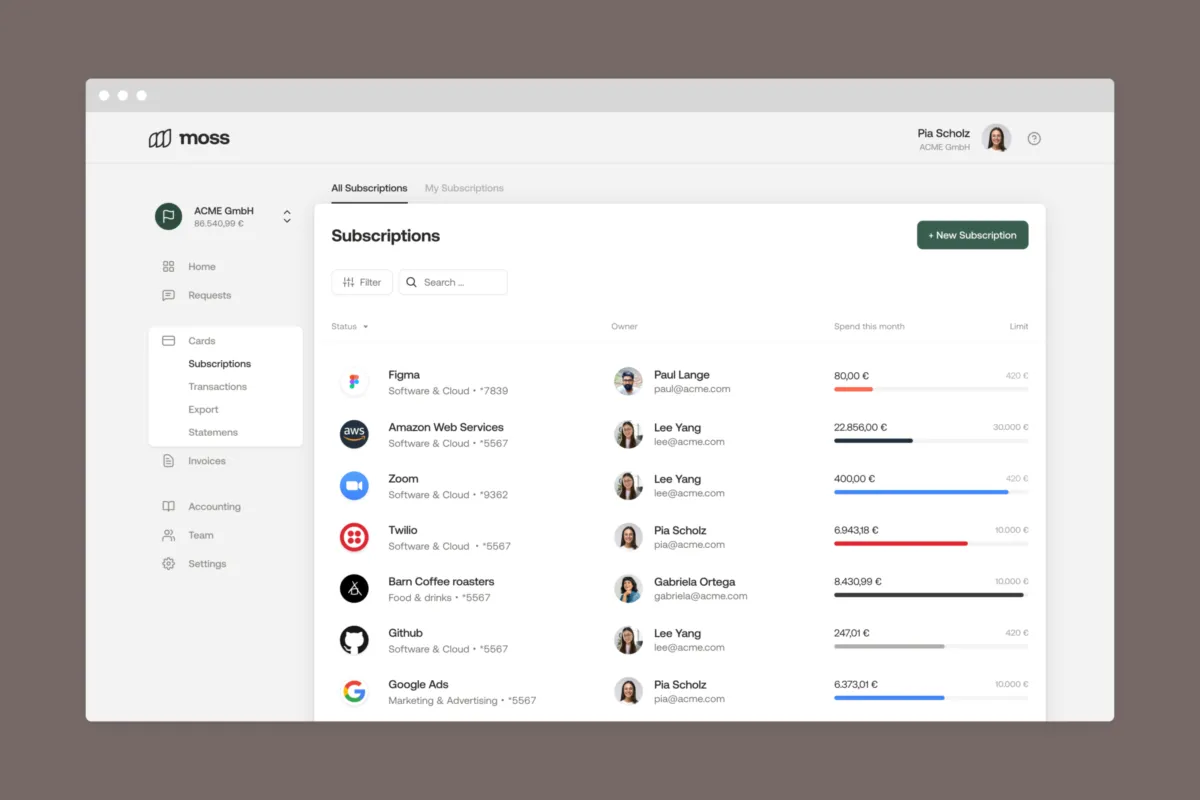Open the Accounting section link
1200x800 pixels.
point(215,507)
